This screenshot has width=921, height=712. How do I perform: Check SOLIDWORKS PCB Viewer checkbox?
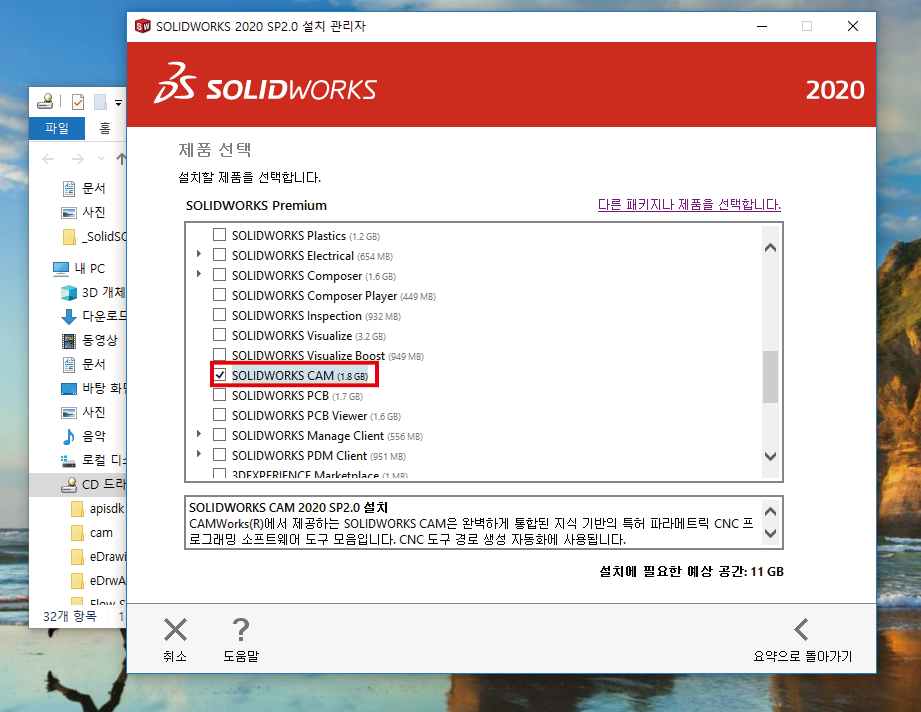pyautogui.click(x=219, y=415)
